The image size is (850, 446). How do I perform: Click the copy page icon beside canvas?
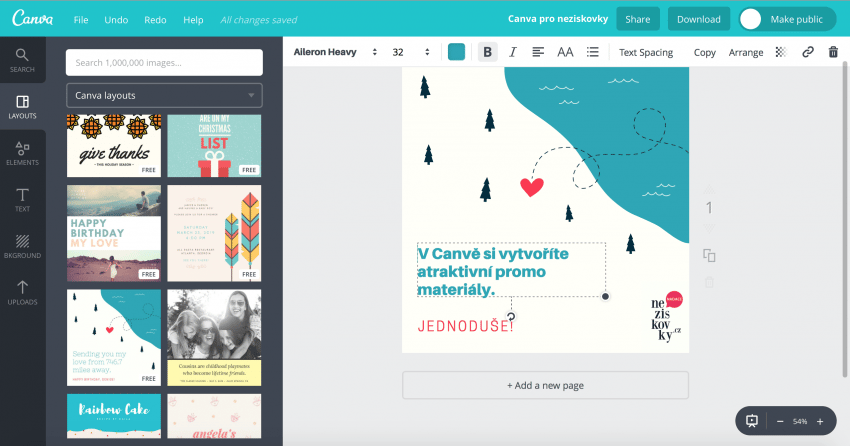pos(709,255)
